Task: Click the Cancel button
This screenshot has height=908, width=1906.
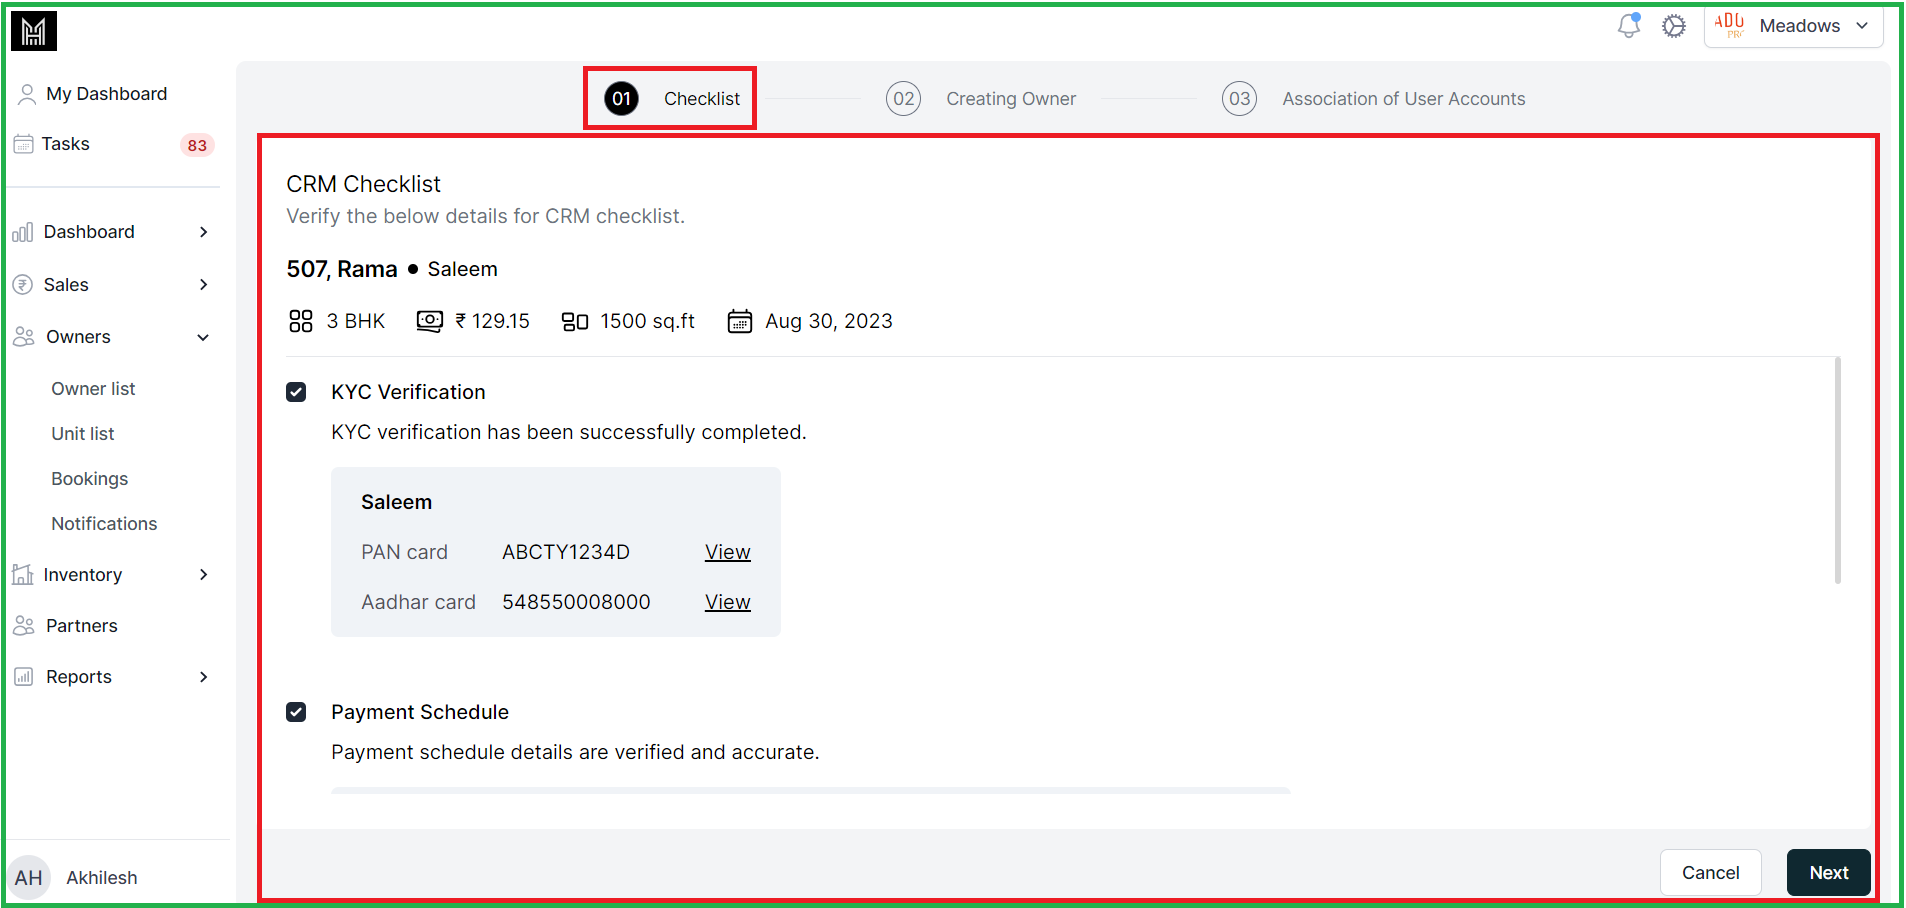Action: pyautogui.click(x=1711, y=873)
